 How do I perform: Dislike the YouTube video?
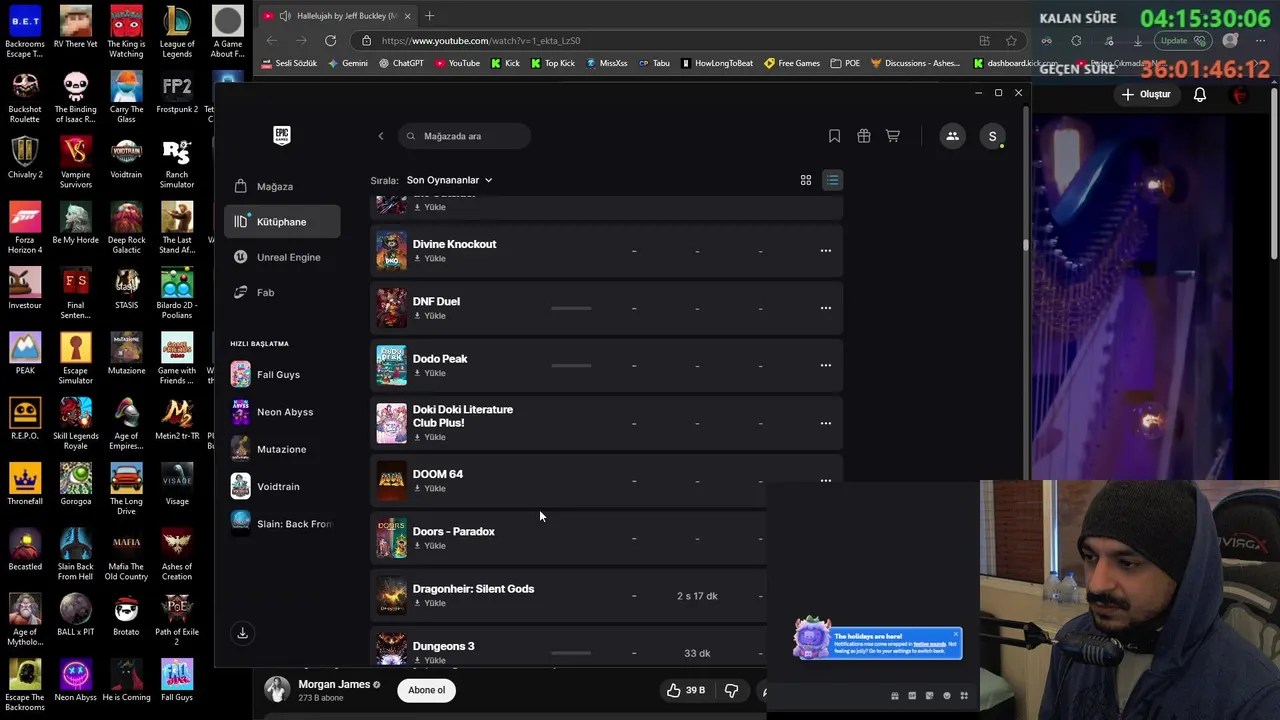[731, 690]
